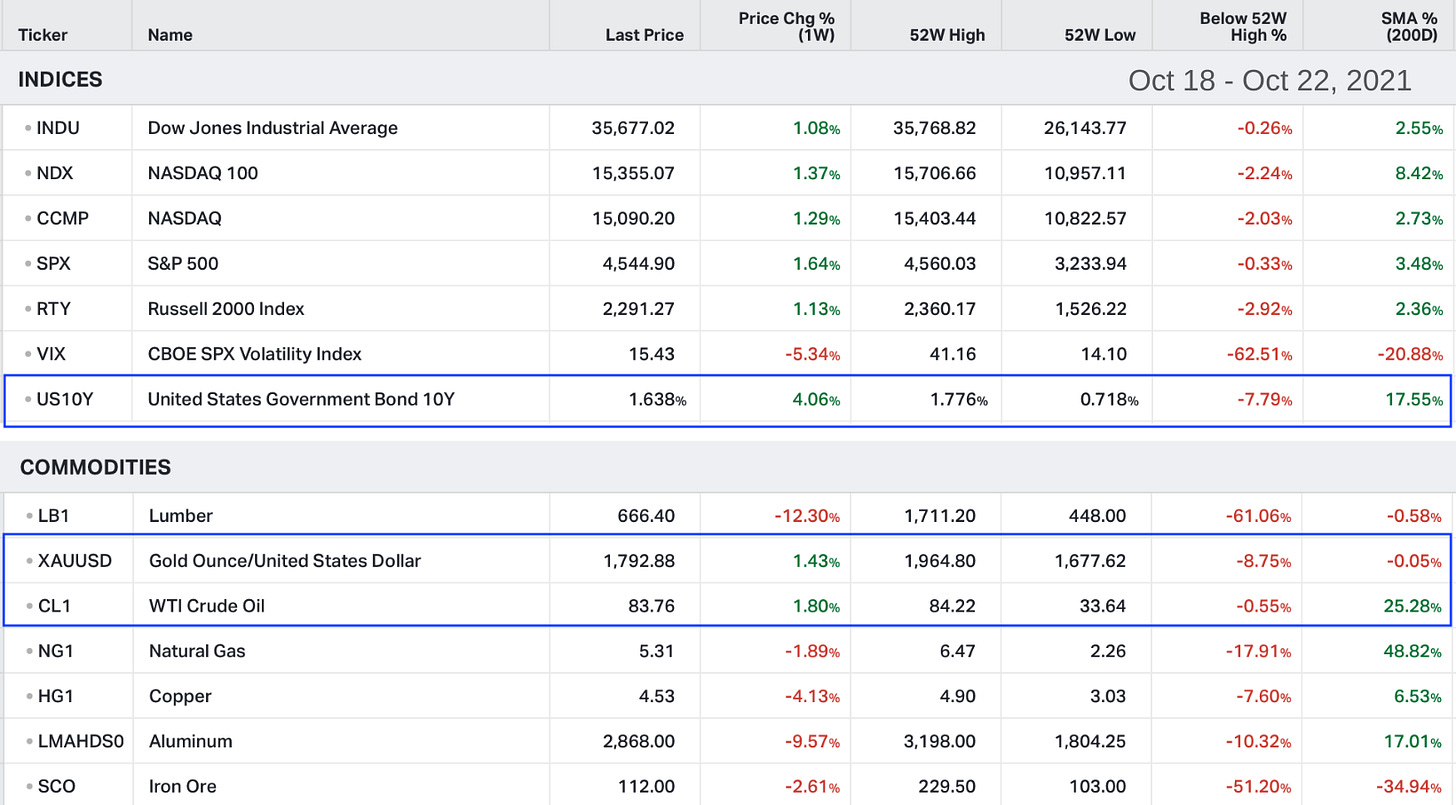Open United States Government Bond 10Y name
This screenshot has width=1456, height=805.
coord(301,400)
